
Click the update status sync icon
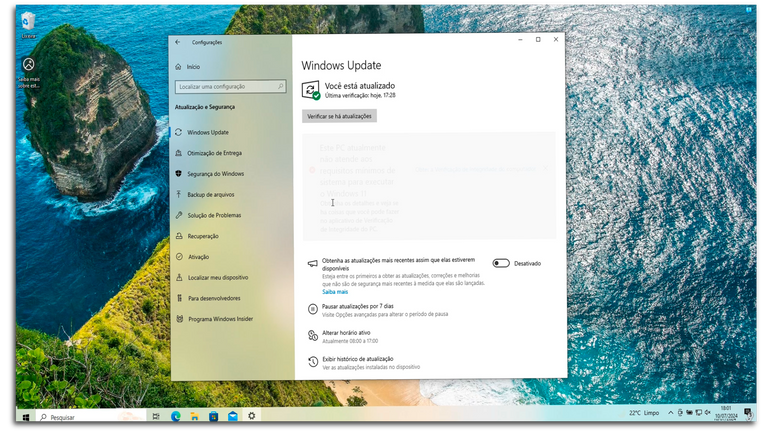pyautogui.click(x=311, y=90)
